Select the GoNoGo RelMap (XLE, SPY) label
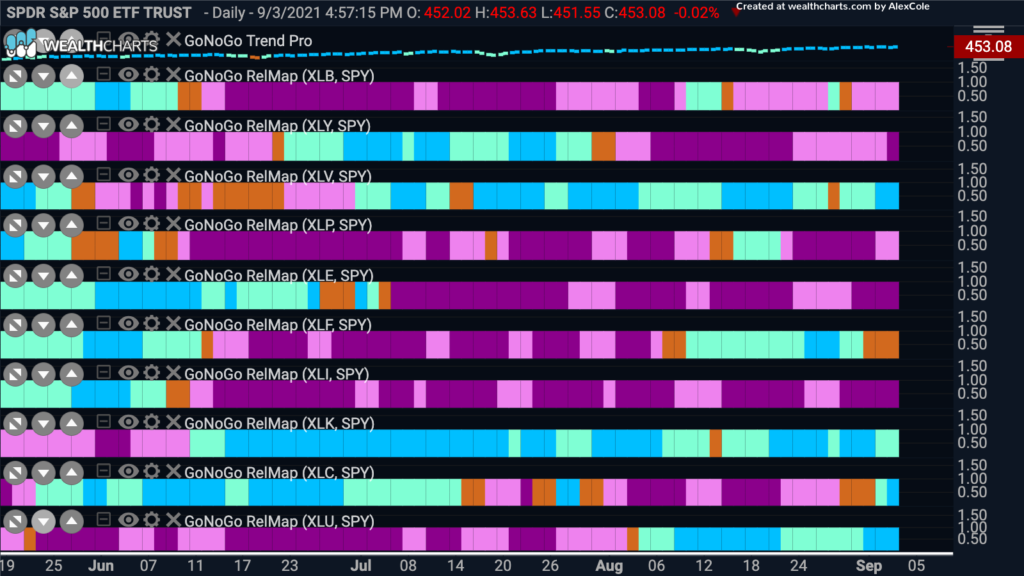The width and height of the screenshot is (1024, 576). pyautogui.click(x=279, y=276)
